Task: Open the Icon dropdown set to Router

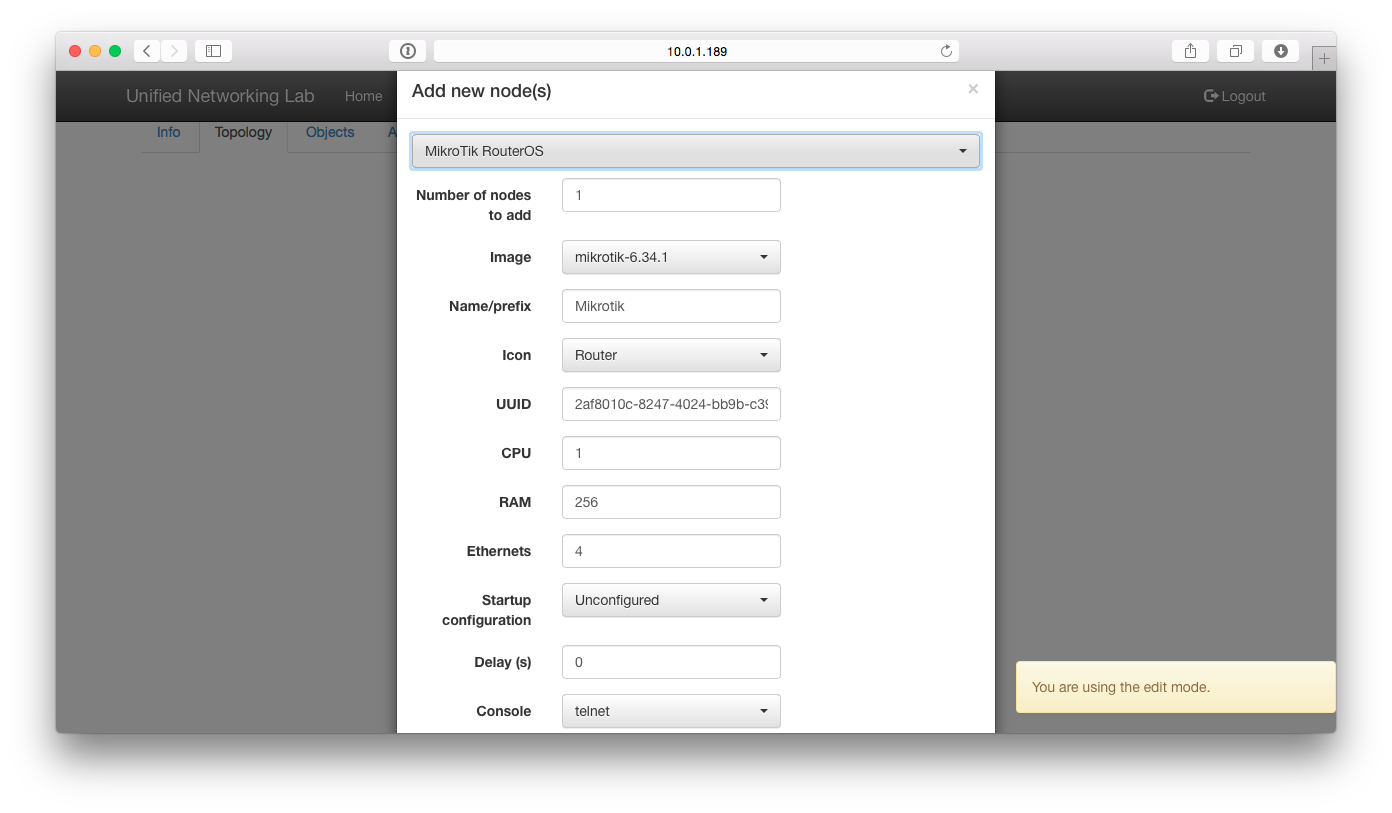Action: [671, 355]
